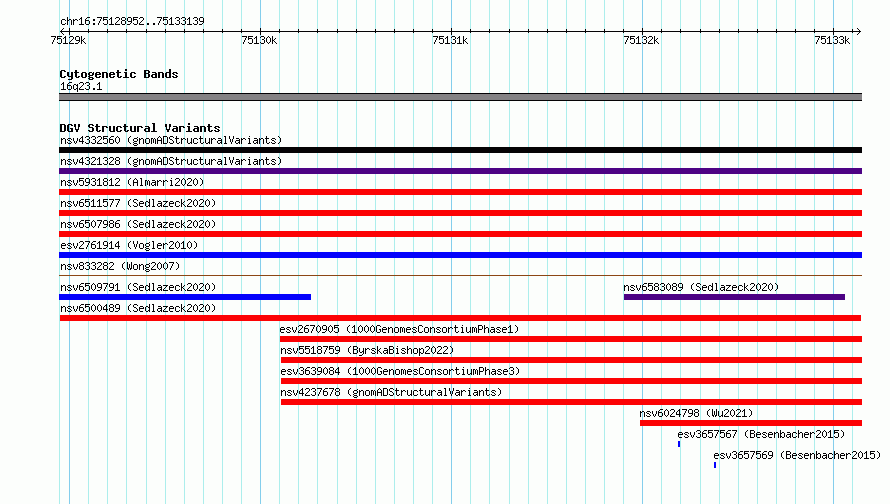Click the 75133k ruler label
Image resolution: width=890 pixels, height=504 pixels.
pos(832,40)
